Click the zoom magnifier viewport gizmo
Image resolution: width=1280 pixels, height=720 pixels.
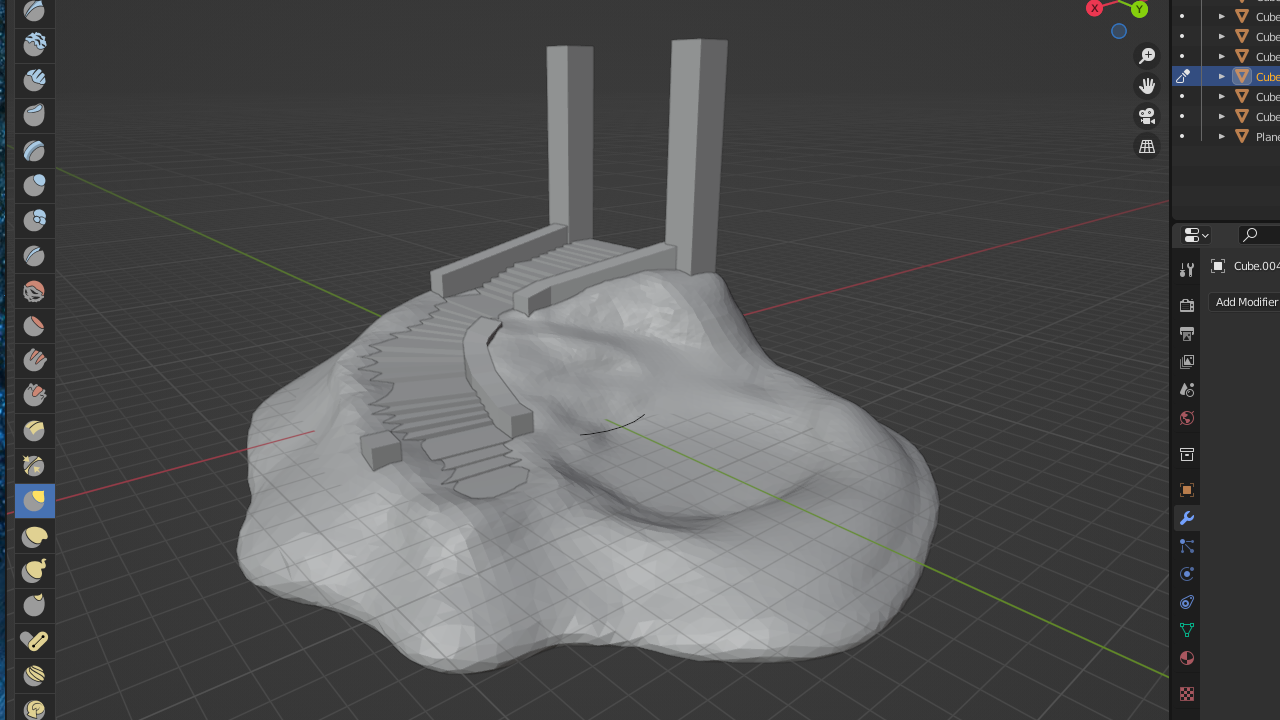tap(1147, 56)
